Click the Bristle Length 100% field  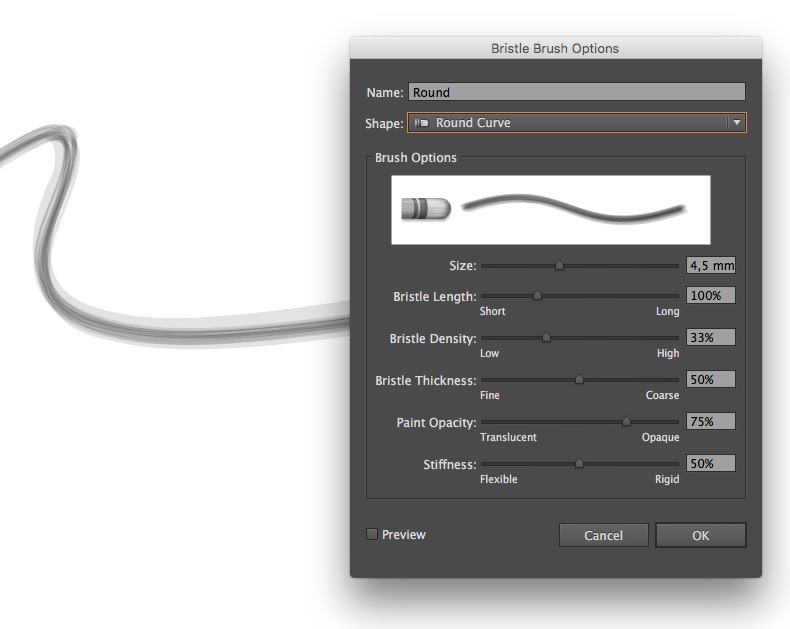[711, 295]
